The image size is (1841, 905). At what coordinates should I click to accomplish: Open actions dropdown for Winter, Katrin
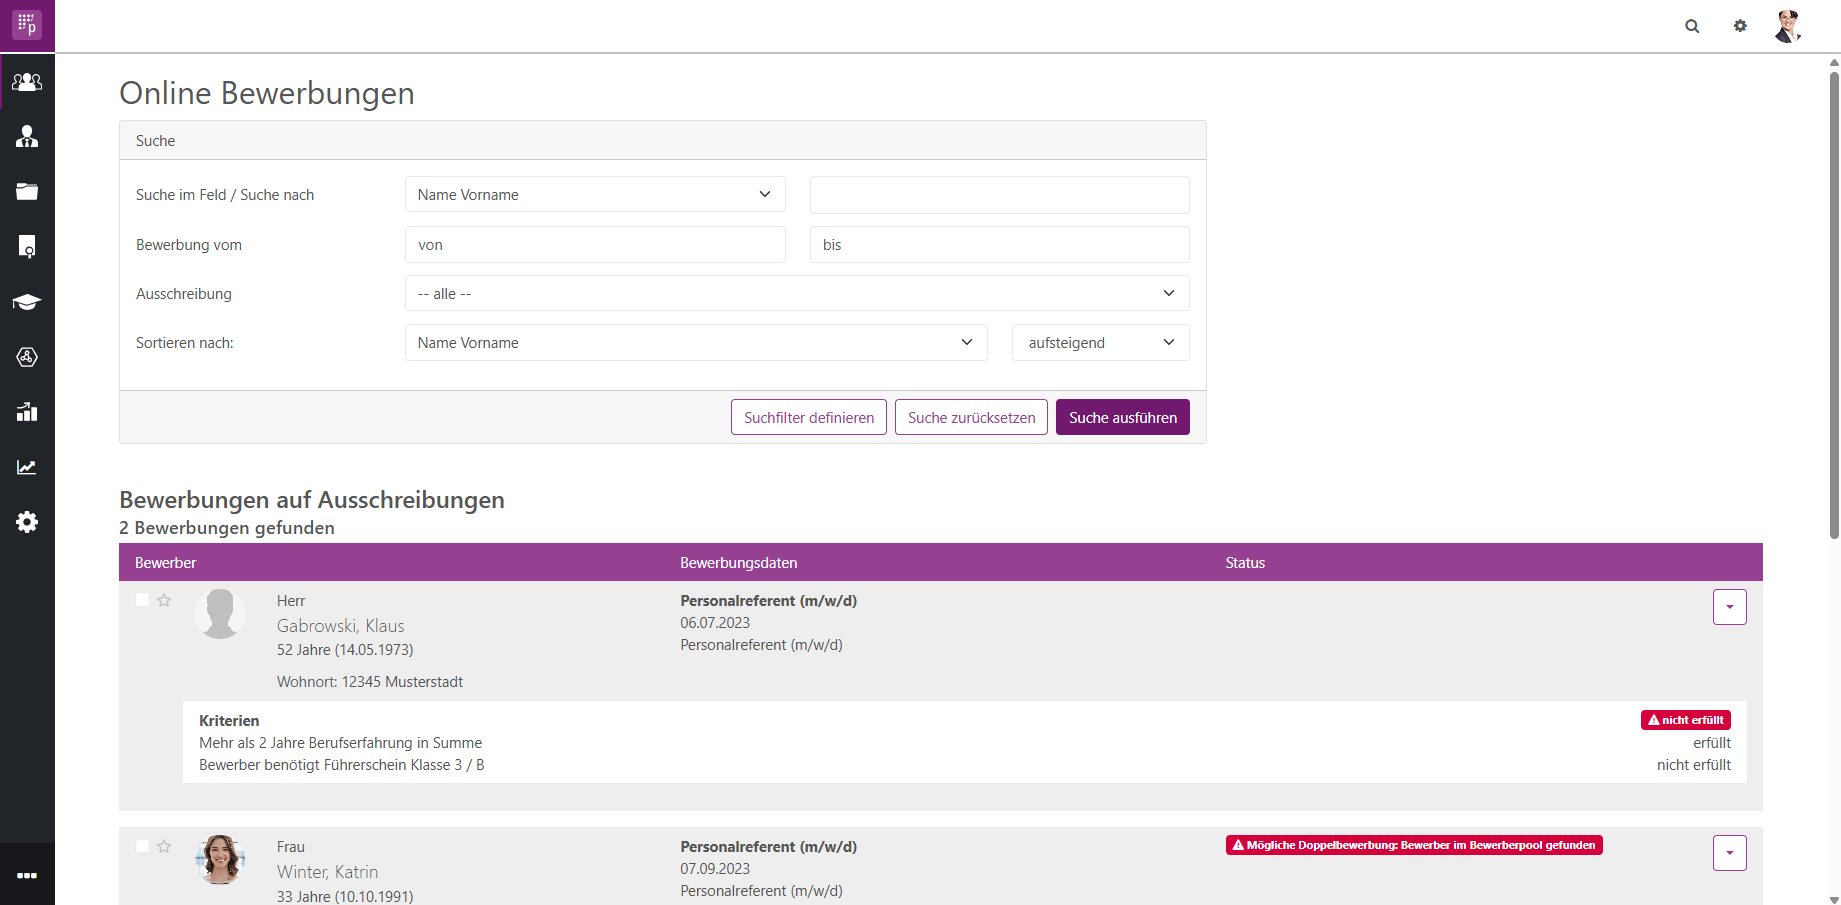point(1729,853)
